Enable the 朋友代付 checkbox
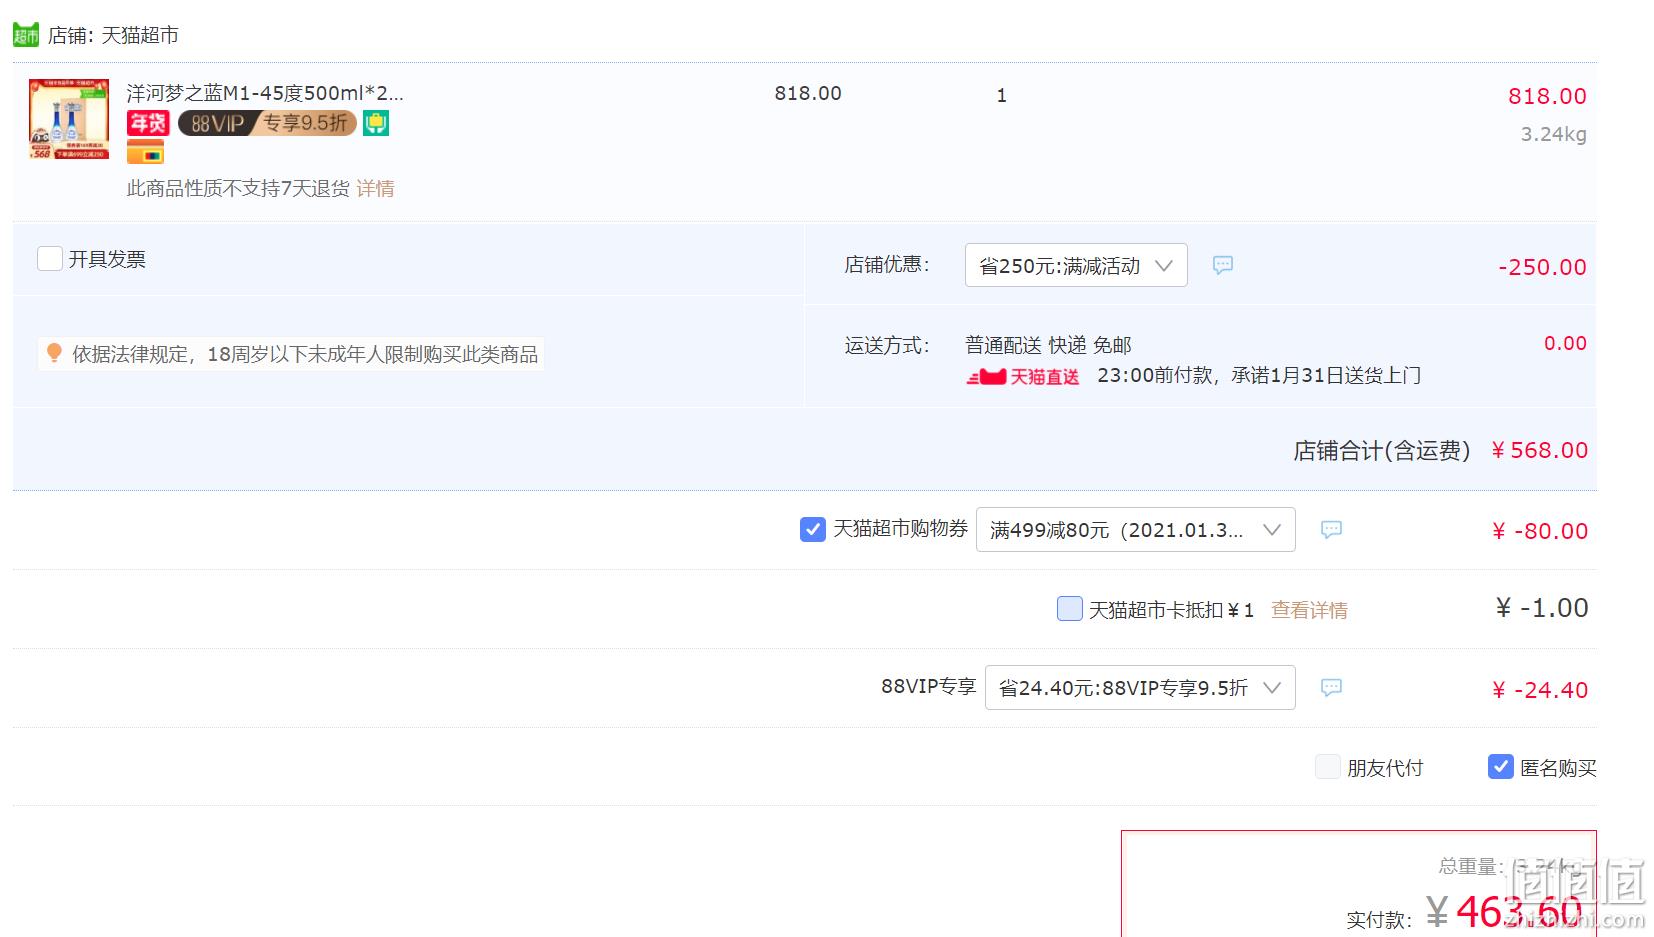The height and width of the screenshot is (937, 1654). [1327, 767]
